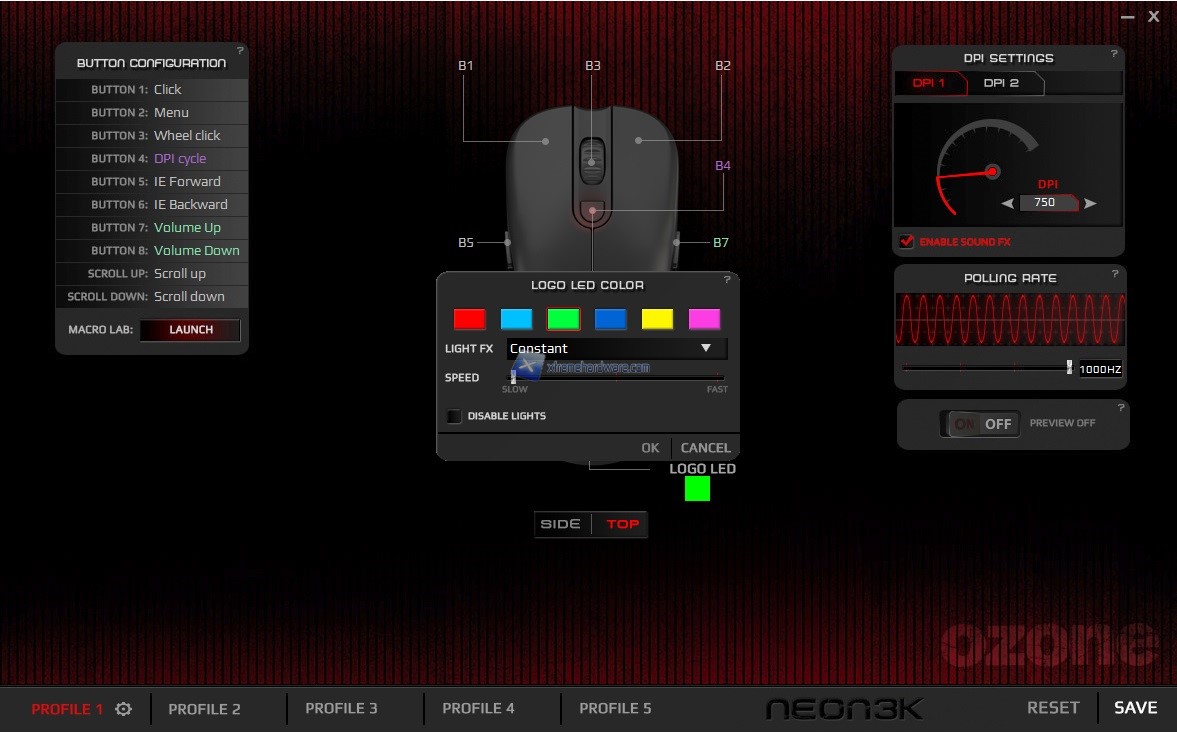The width and height of the screenshot is (1177, 733).
Task: Click the help icon in Polling Rate panel
Action: [1114, 274]
